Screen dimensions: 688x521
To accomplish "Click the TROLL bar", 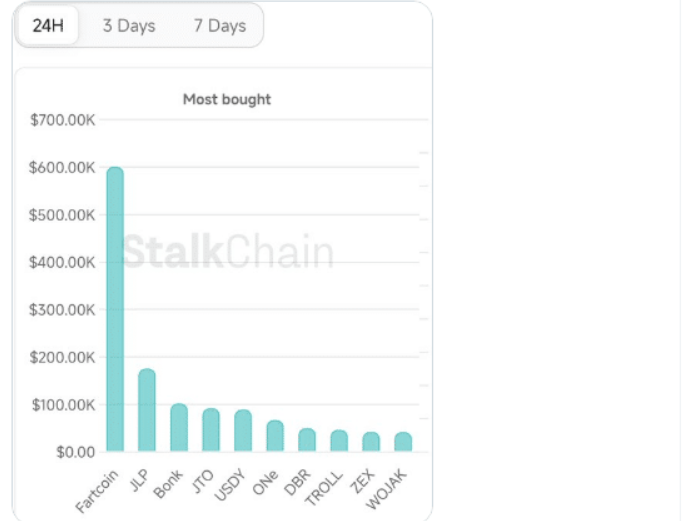I will coord(339,441).
